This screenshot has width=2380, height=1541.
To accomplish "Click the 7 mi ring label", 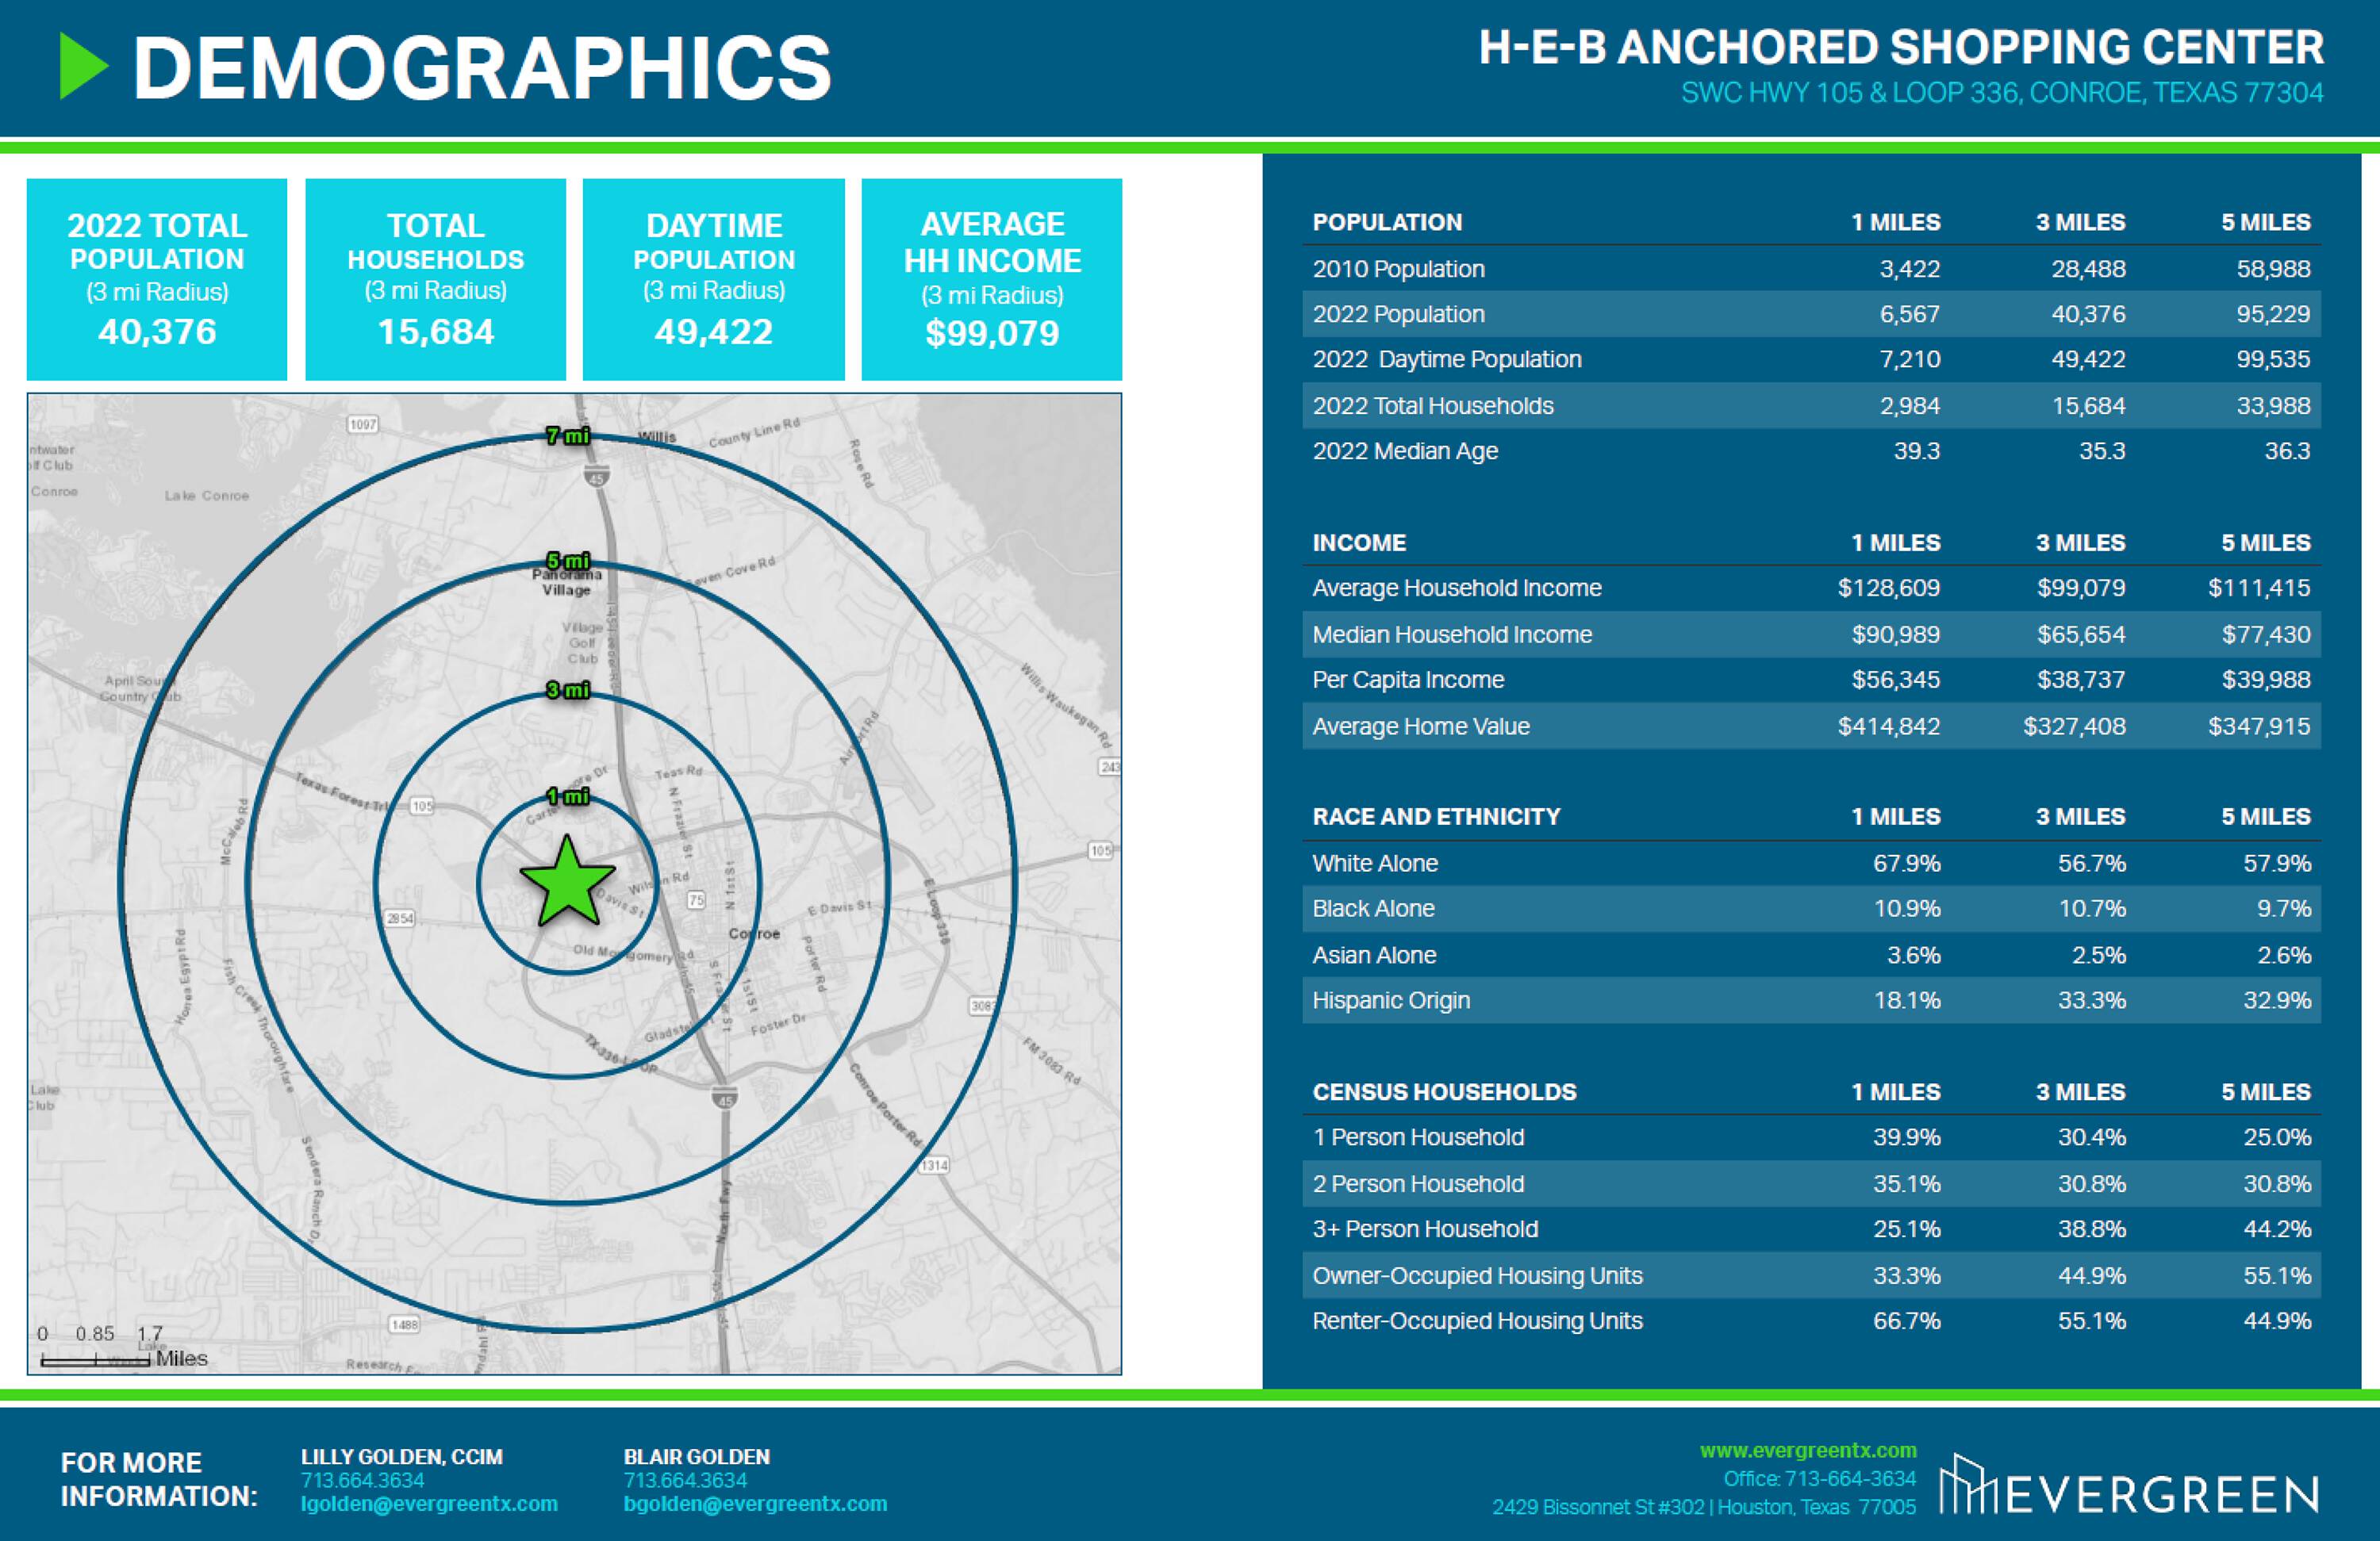I will click(568, 436).
